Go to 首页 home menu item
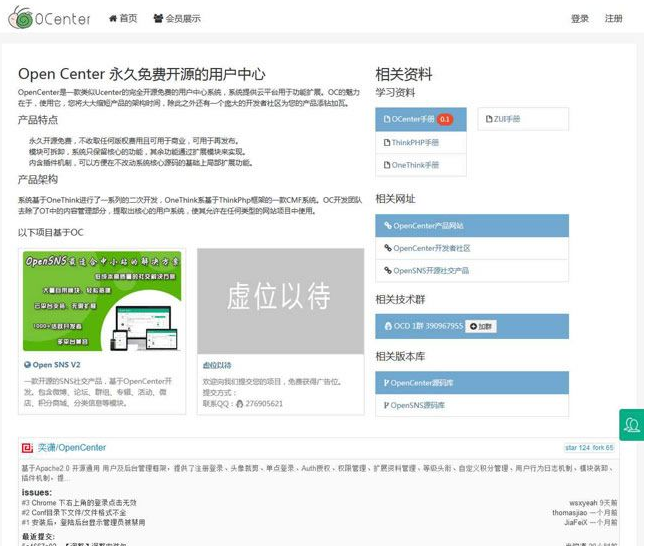 (123, 19)
